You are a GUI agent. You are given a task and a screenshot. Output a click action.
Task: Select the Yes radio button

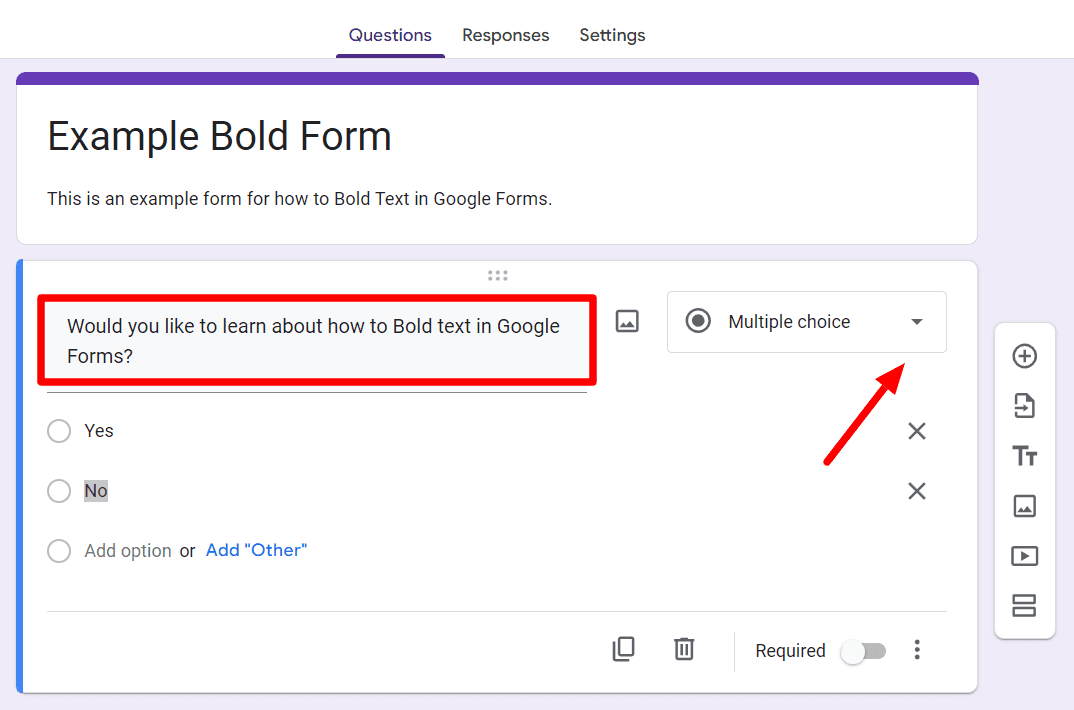[x=59, y=431]
